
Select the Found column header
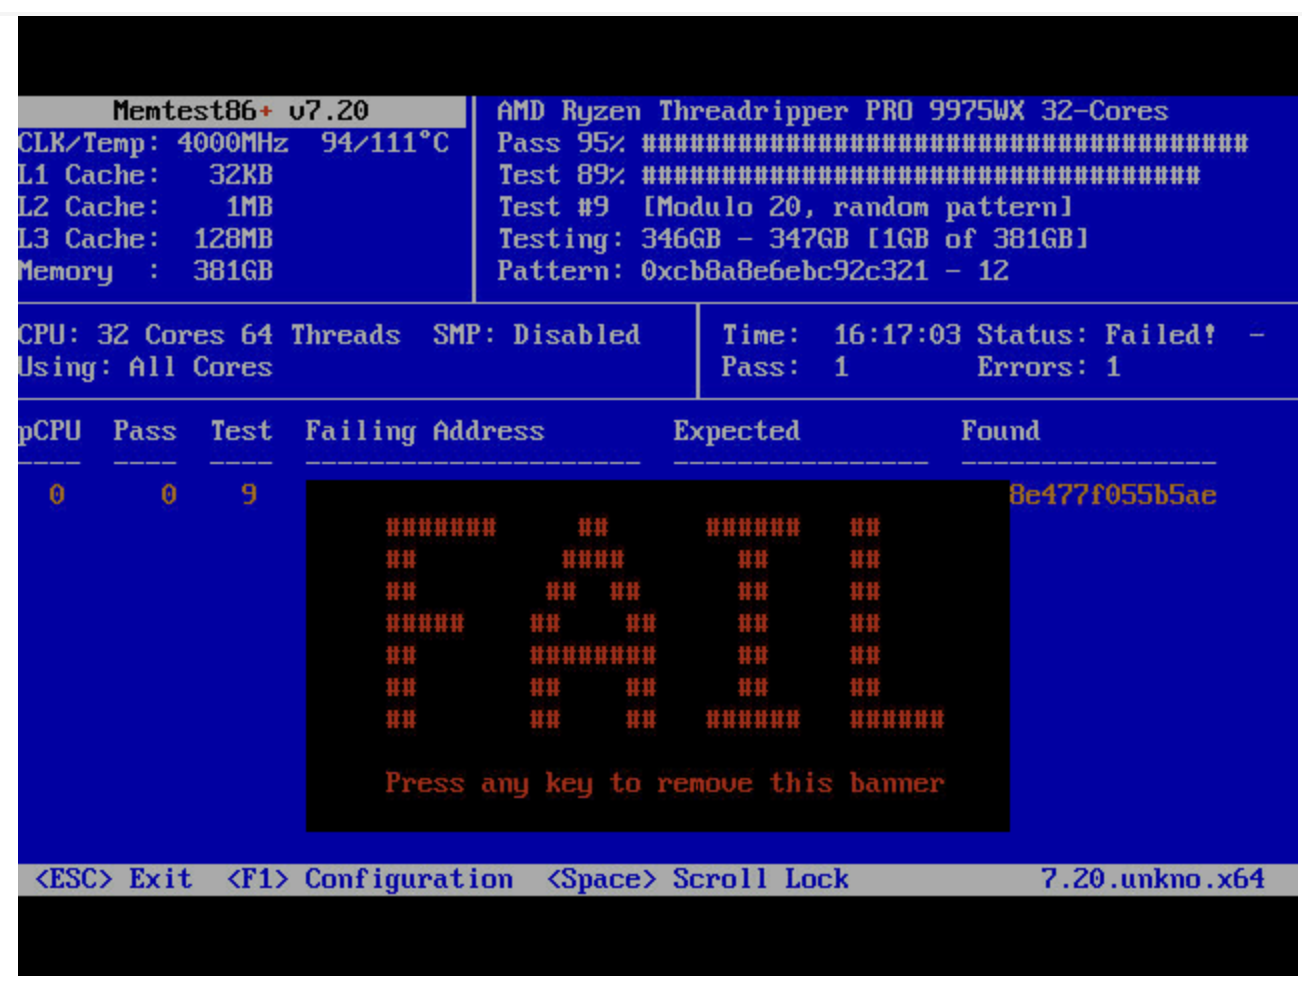(1000, 431)
